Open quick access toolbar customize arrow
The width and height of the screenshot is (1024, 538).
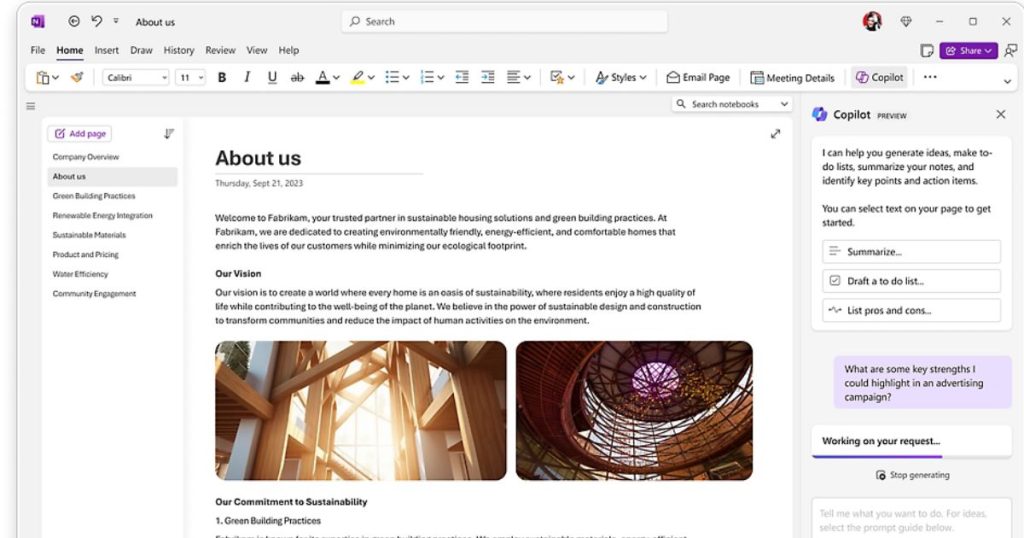coord(116,21)
